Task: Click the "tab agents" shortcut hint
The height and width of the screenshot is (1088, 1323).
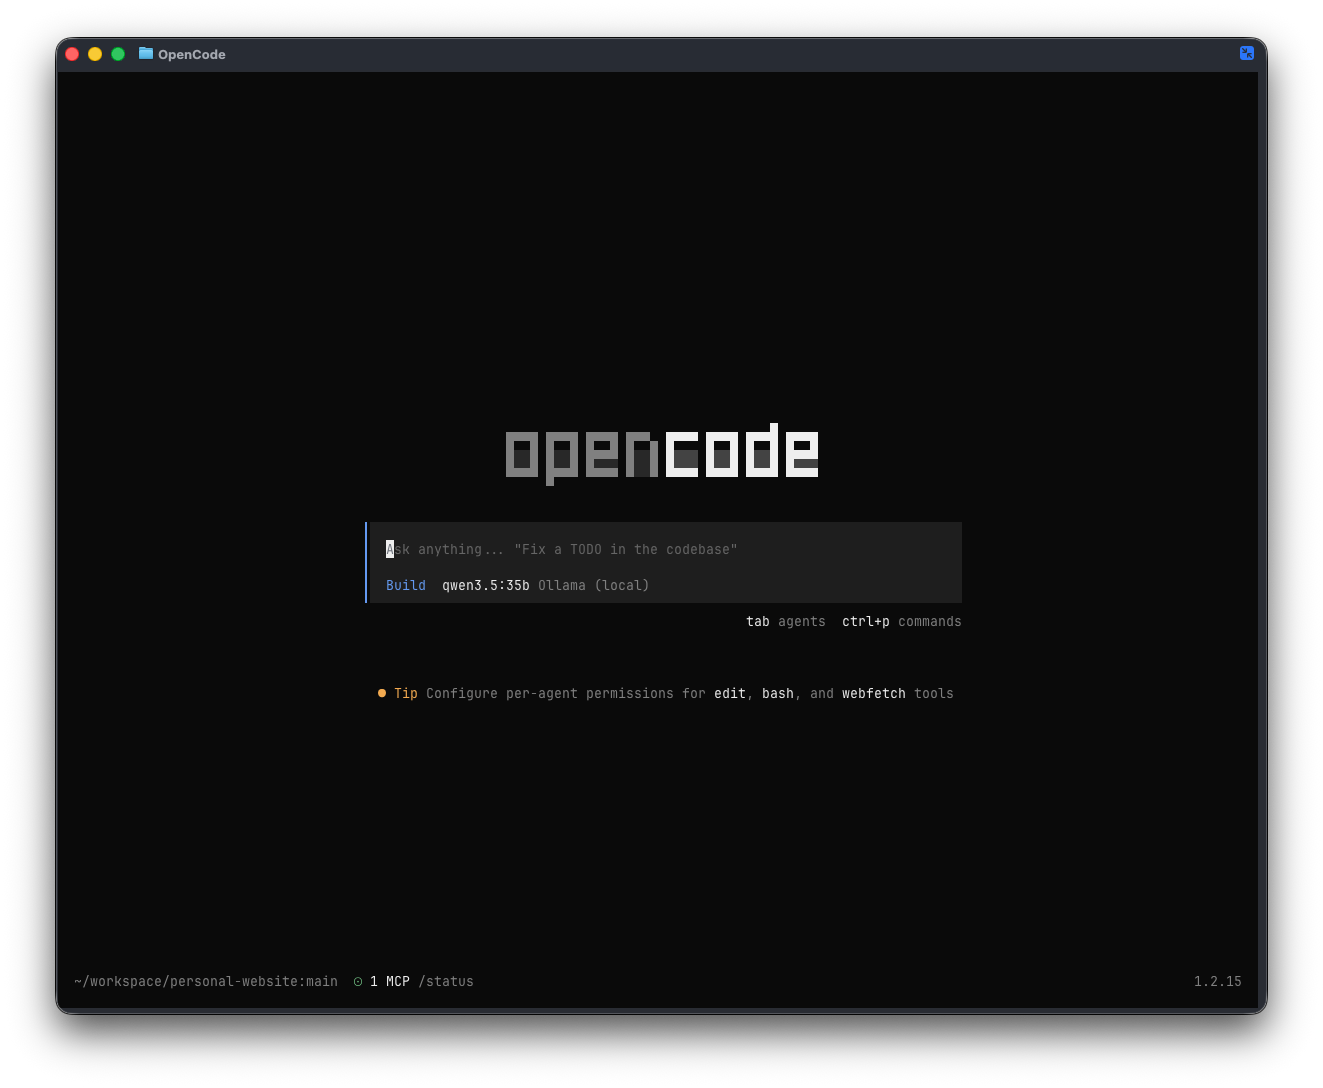Action: [785, 621]
